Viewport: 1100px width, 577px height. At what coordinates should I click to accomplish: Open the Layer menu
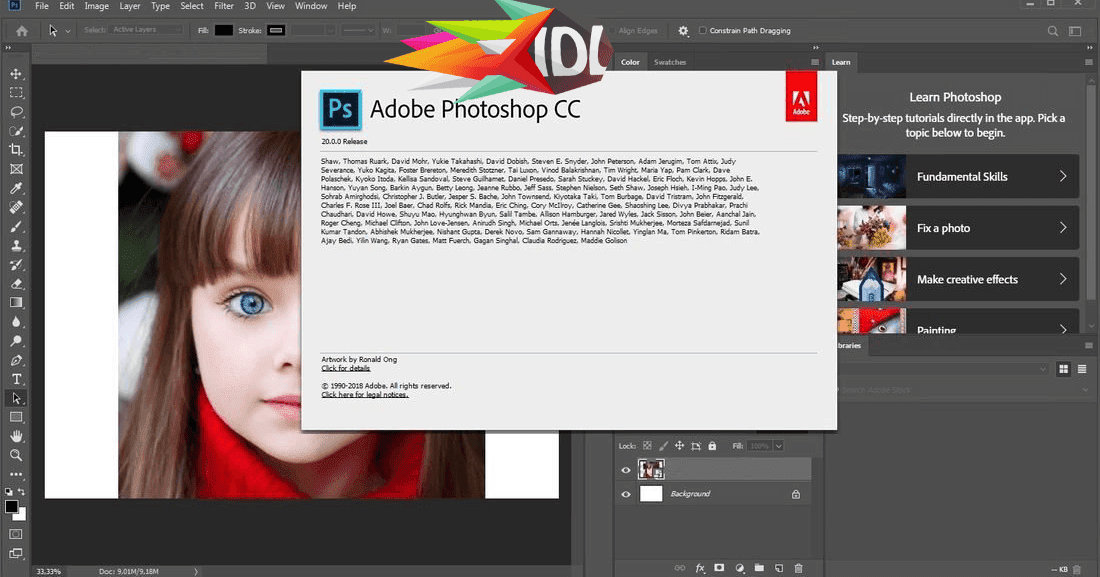point(130,6)
